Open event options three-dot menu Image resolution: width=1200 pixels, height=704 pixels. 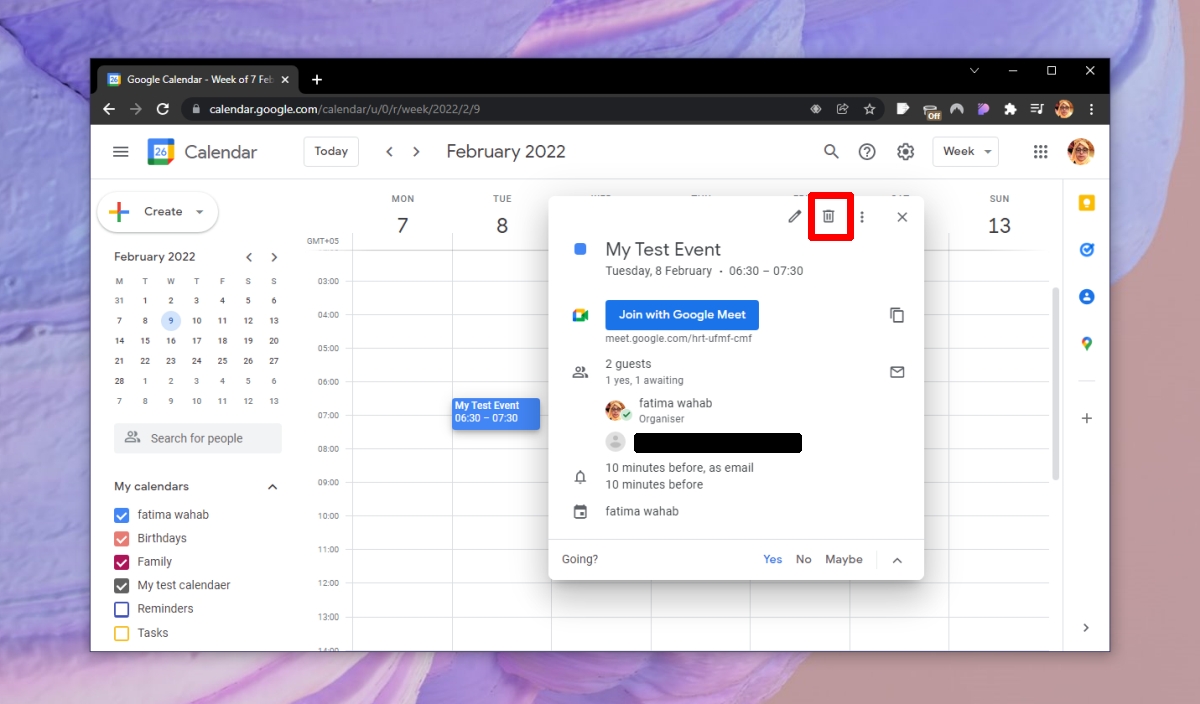point(862,217)
